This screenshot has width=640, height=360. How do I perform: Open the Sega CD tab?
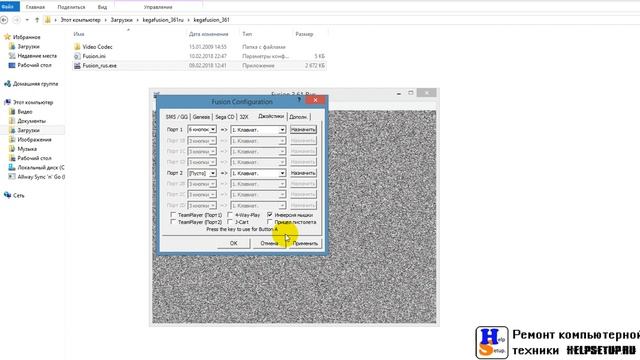[224, 117]
